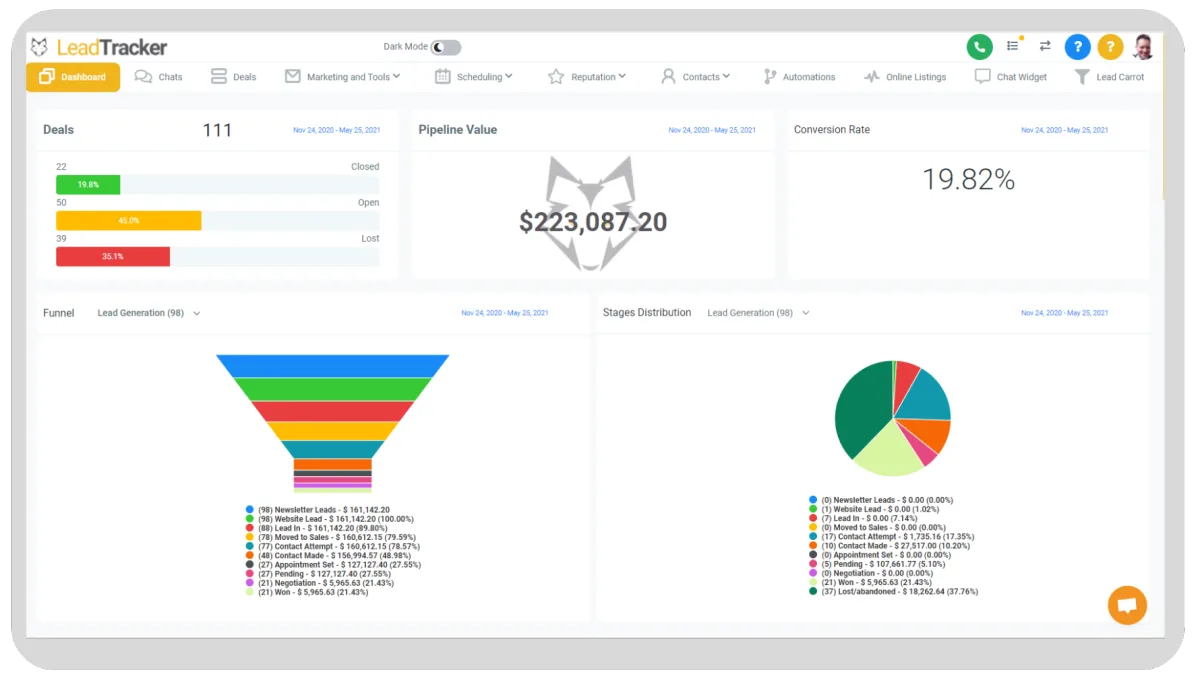Click the swap arrows icon in header
Screen dimensions: 1200x674
(1045, 46)
